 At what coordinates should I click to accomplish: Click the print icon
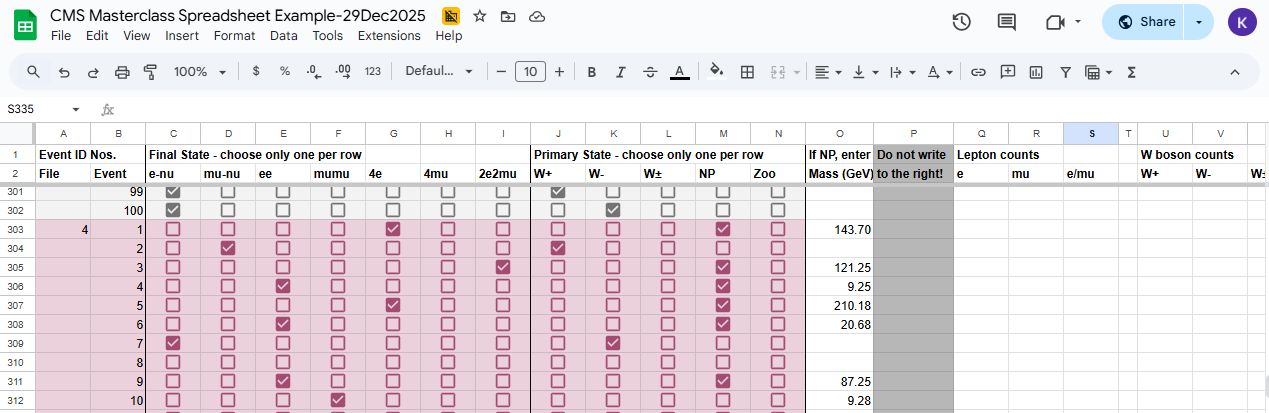coord(122,72)
